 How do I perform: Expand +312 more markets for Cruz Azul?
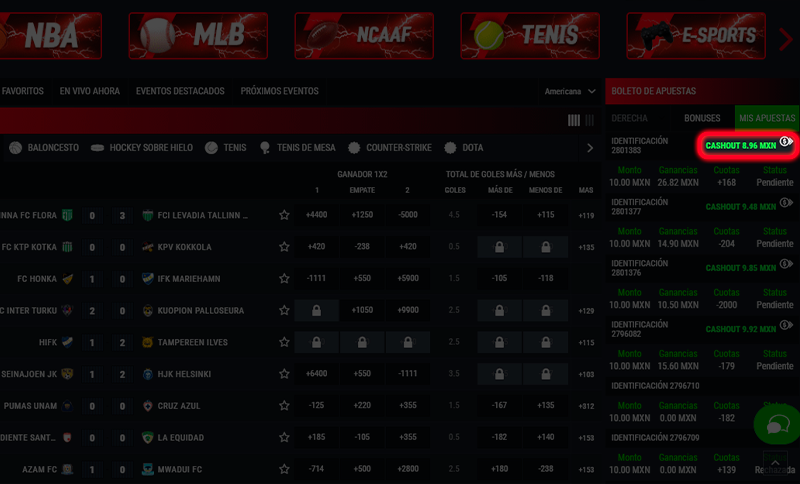[x=586, y=406]
